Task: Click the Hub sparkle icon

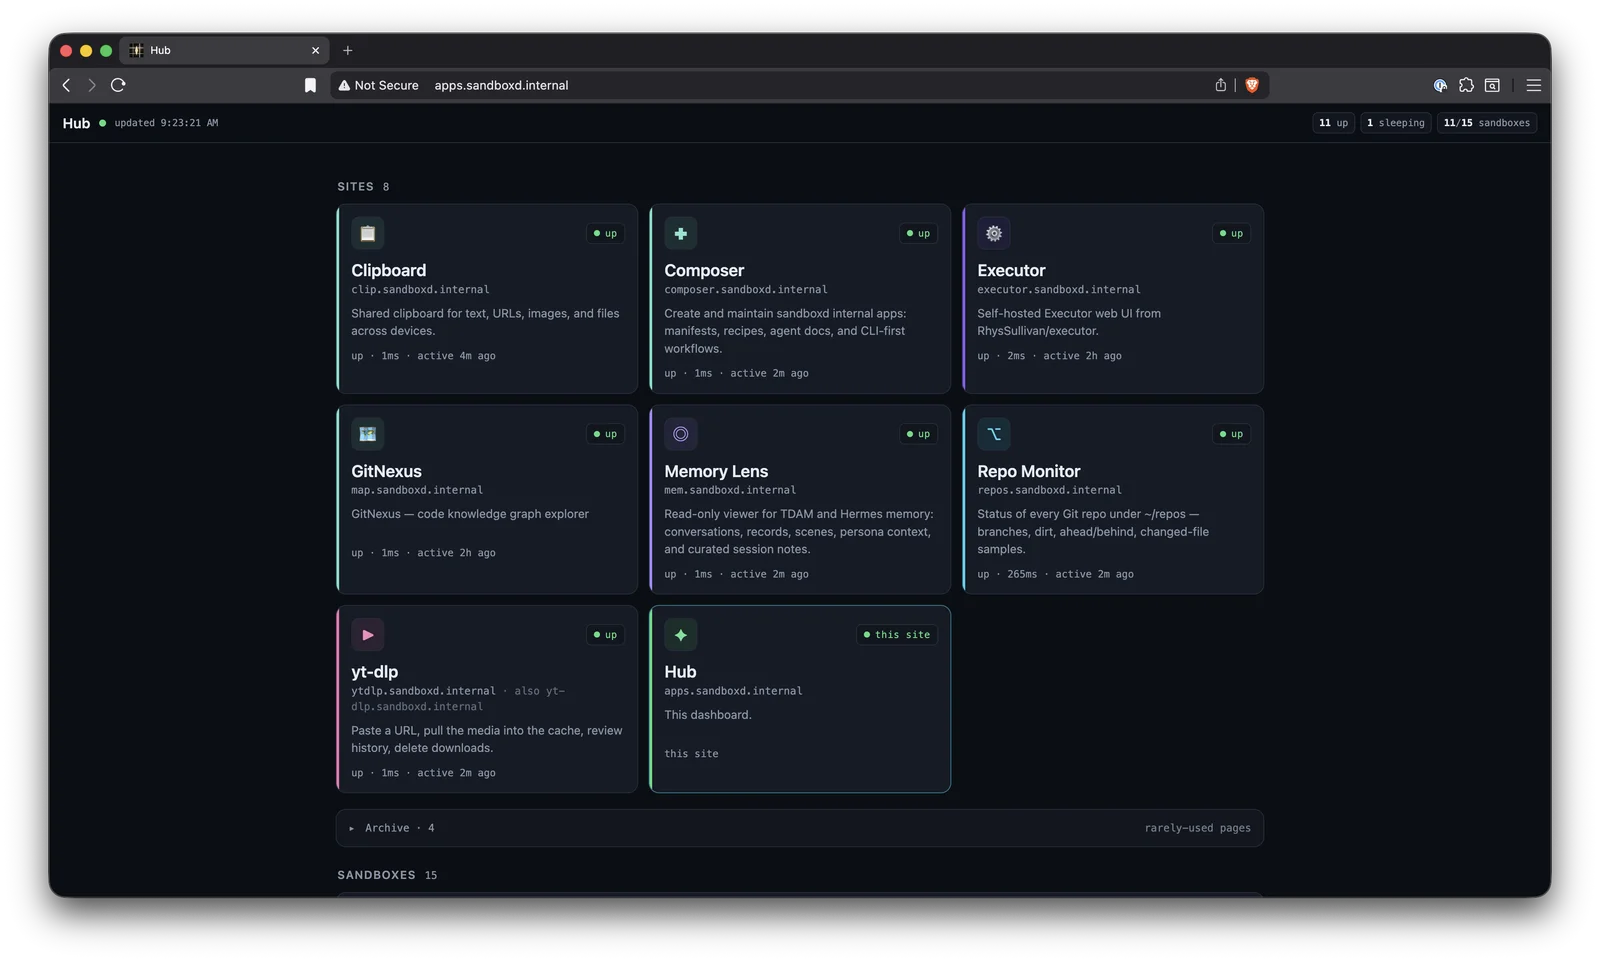Action: pos(681,635)
